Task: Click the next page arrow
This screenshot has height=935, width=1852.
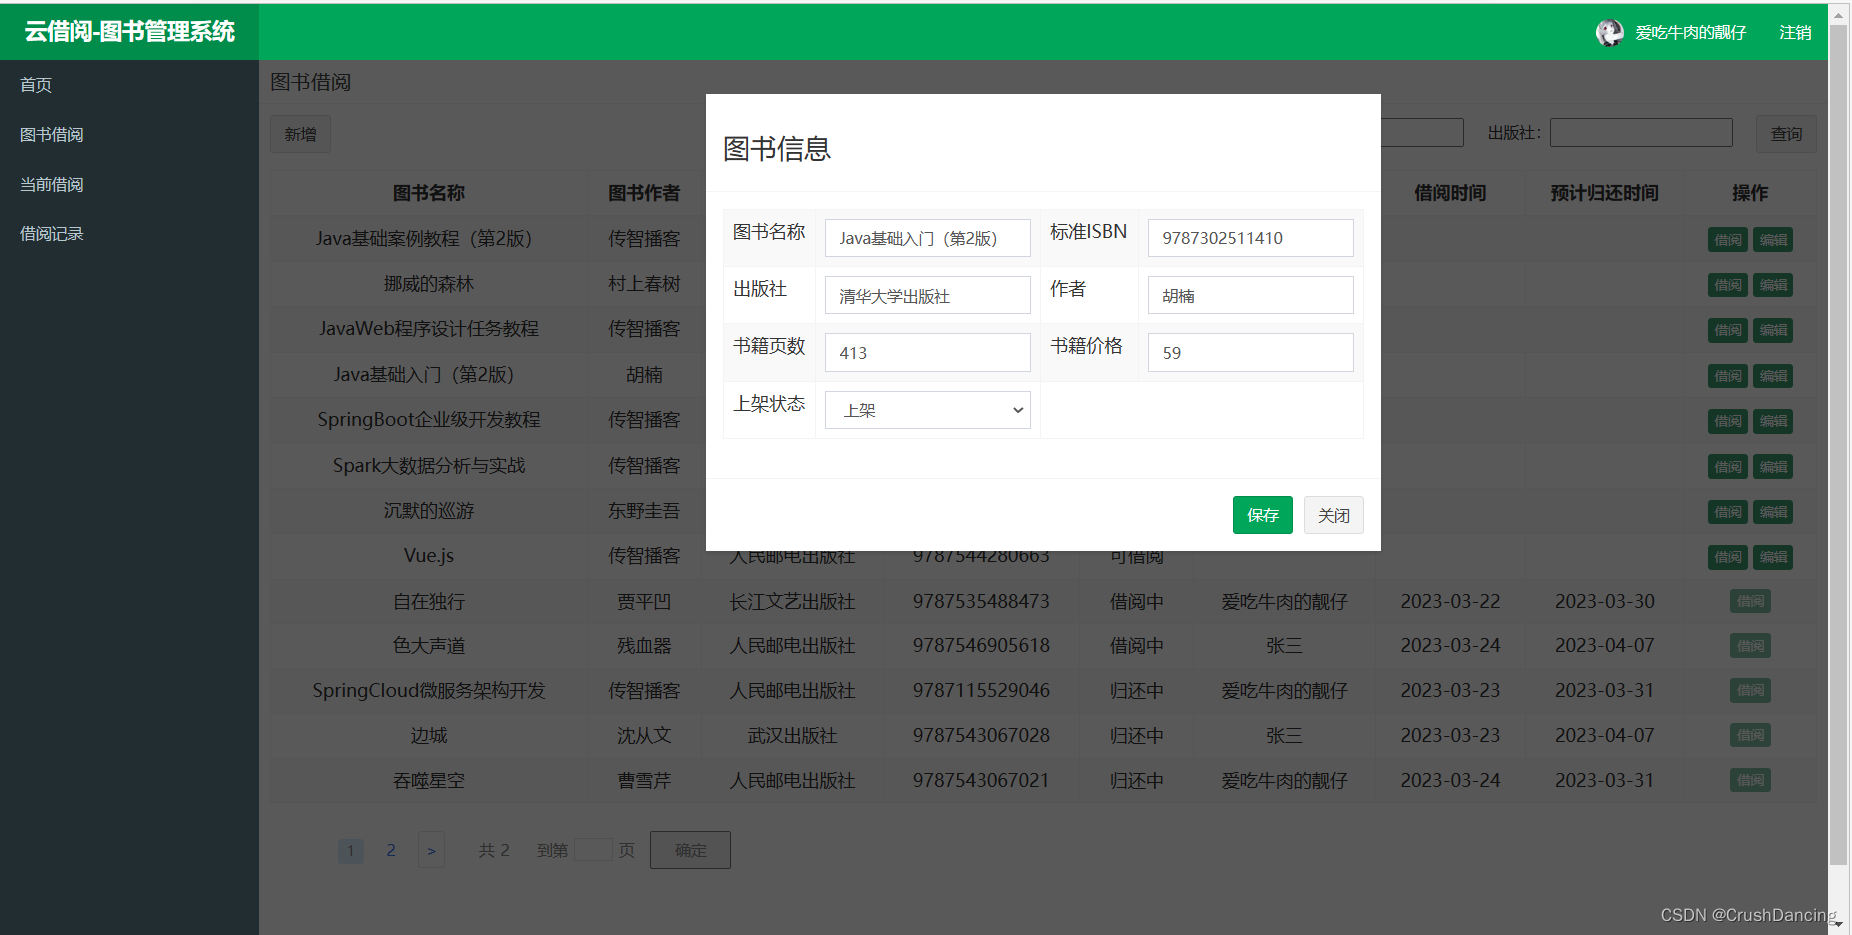Action: tap(431, 850)
